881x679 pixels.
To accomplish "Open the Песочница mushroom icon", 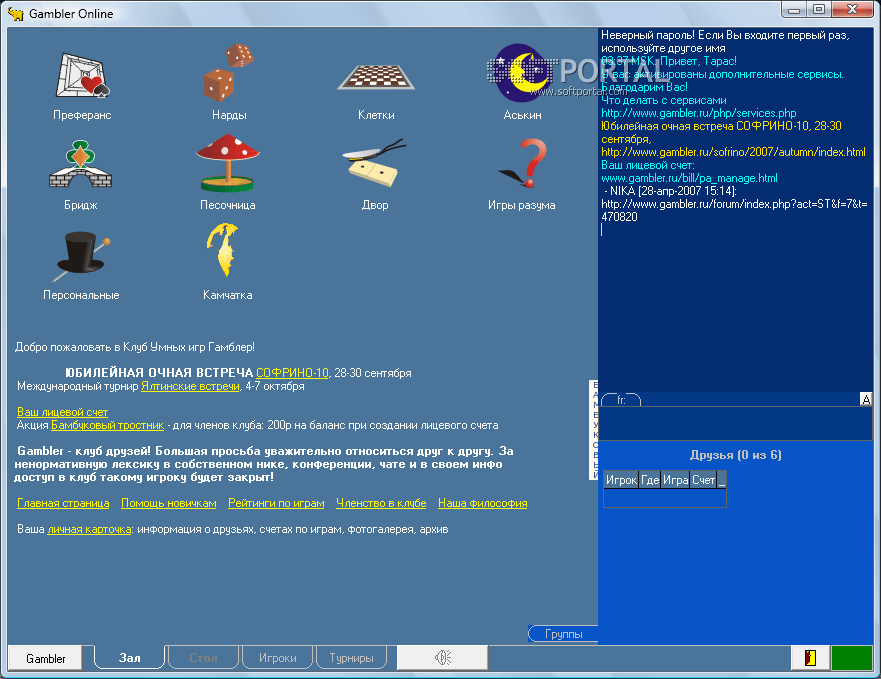I will coord(228,163).
